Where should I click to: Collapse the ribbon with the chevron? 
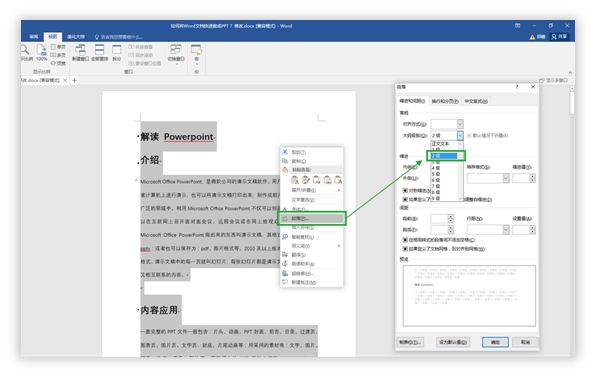[x=570, y=72]
